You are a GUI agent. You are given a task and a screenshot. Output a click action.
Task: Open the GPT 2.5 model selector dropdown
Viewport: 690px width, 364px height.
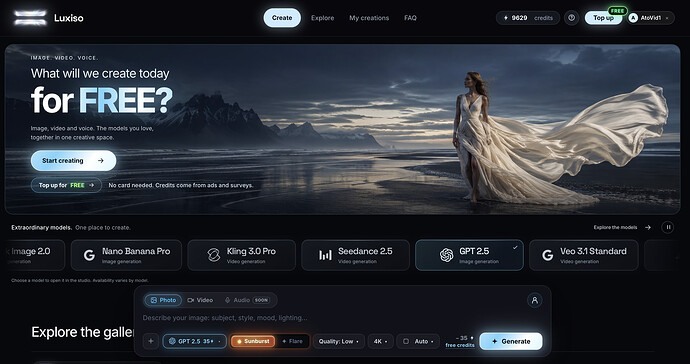(x=195, y=341)
